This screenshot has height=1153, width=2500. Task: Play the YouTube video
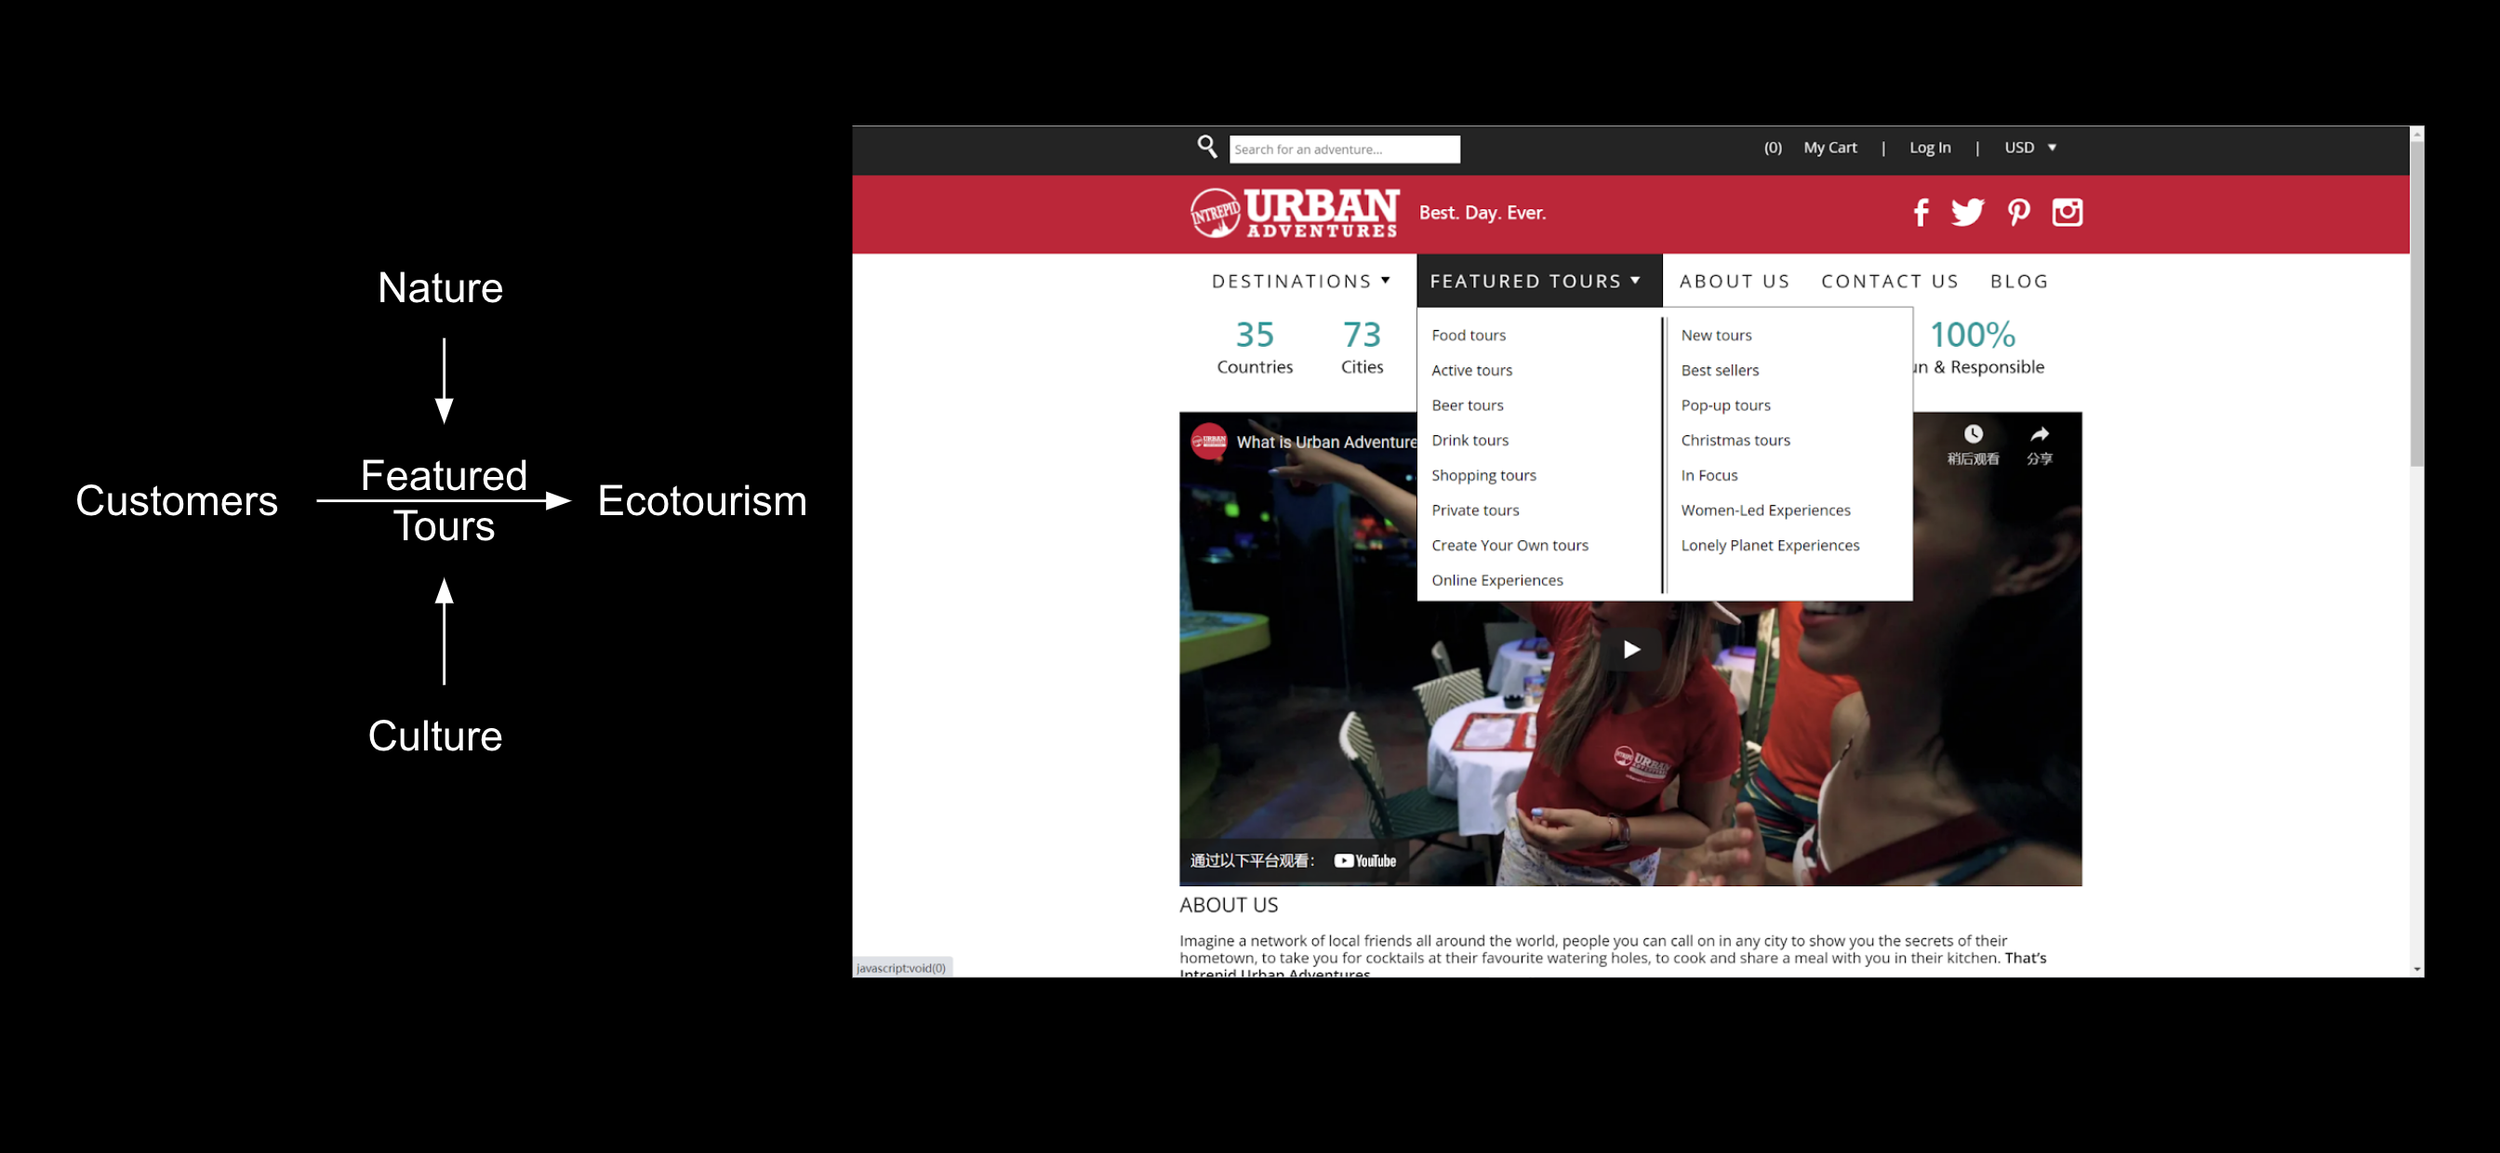(1631, 649)
